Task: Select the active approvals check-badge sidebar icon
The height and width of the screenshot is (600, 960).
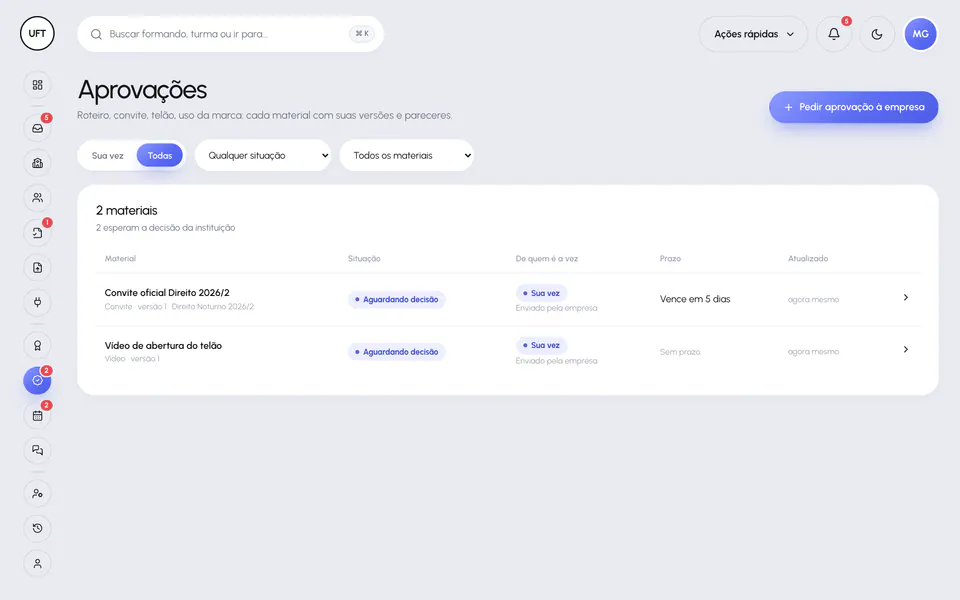Action: [x=37, y=381]
